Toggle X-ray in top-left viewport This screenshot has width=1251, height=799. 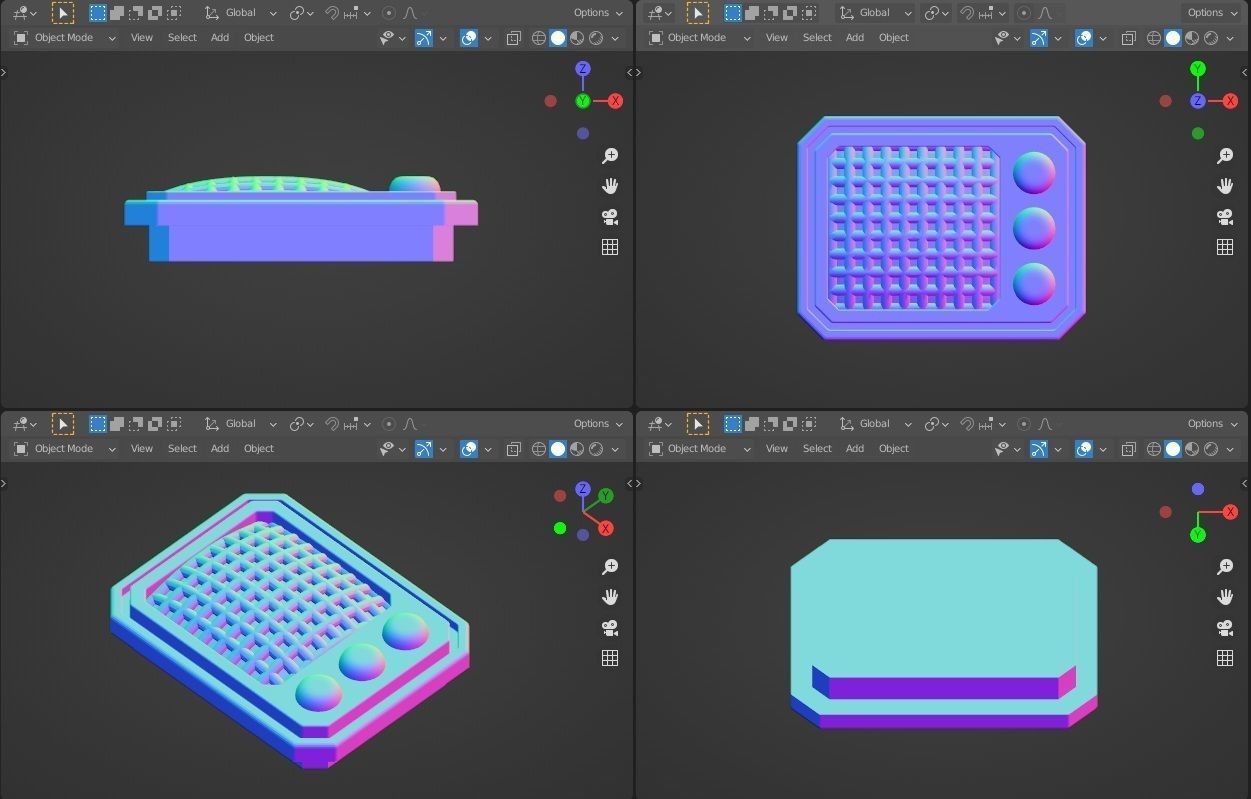tap(513, 38)
